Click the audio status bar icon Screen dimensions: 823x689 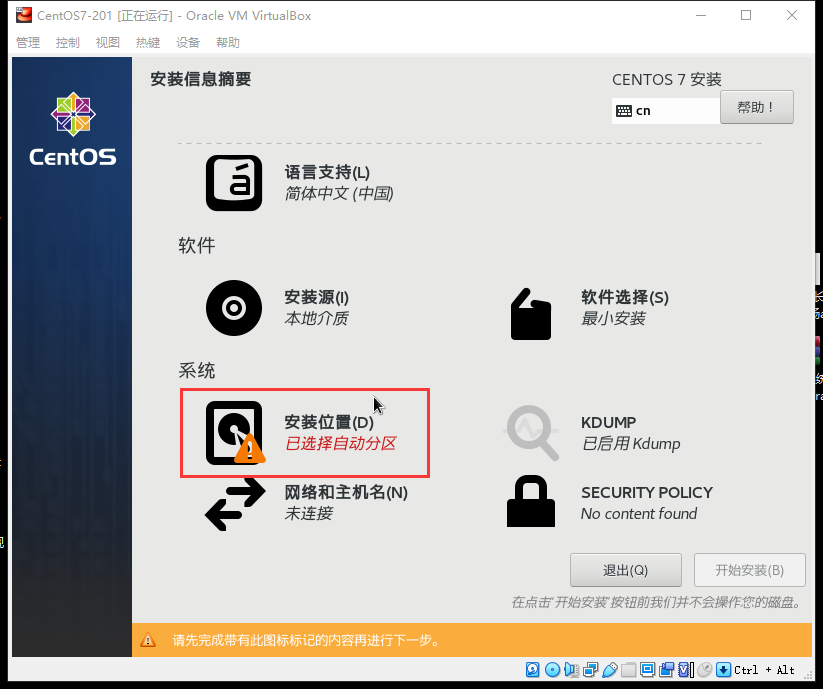(571, 670)
